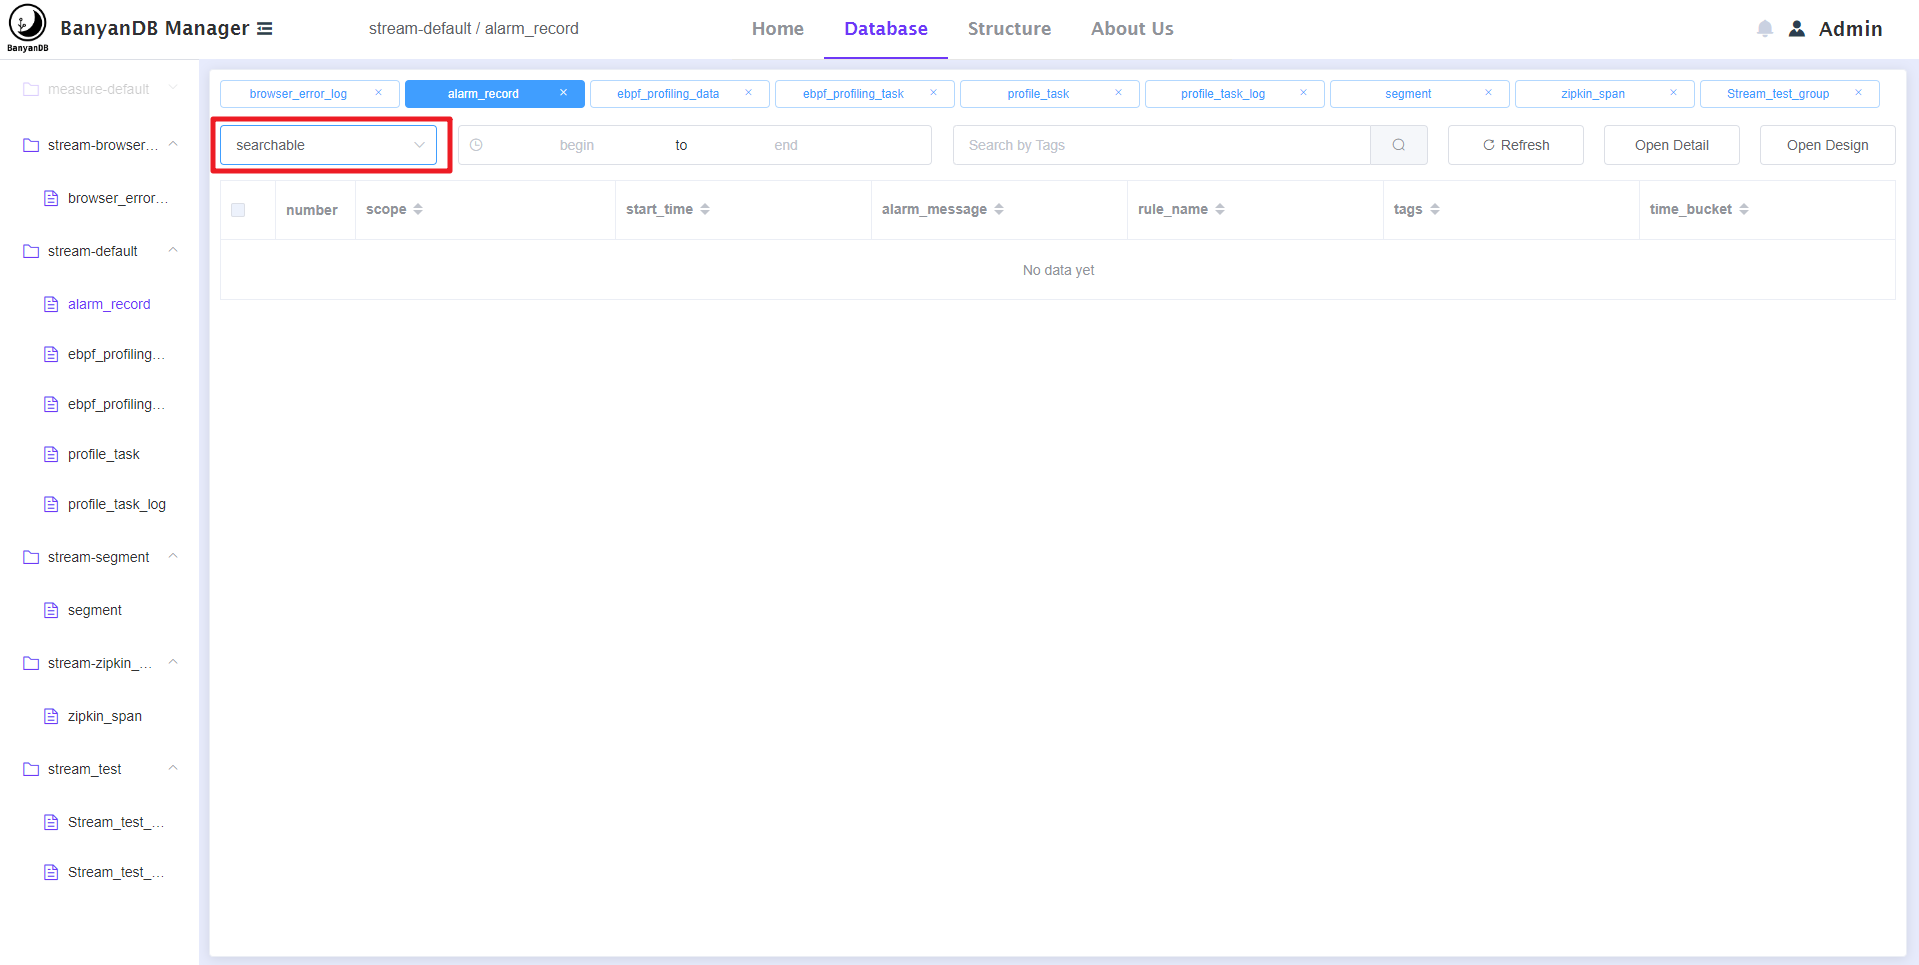Open the notification bell icon
This screenshot has width=1919, height=965.
pyautogui.click(x=1765, y=29)
